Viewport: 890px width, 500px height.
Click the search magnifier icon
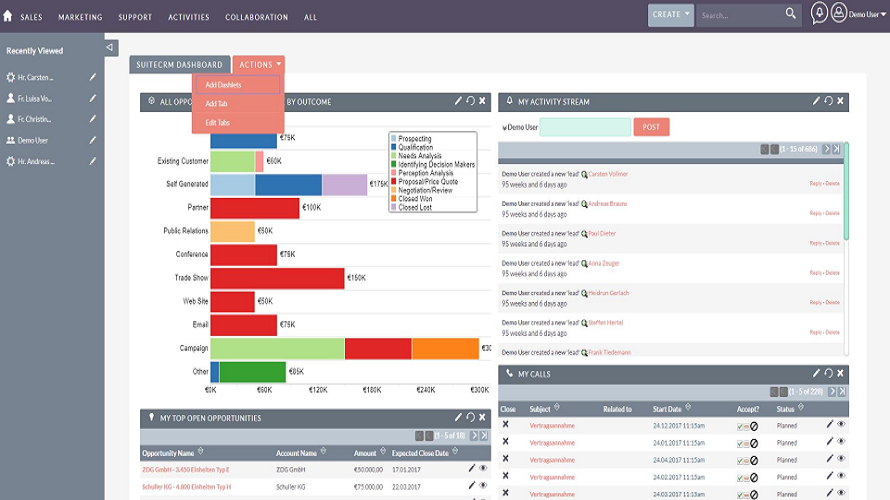click(x=791, y=15)
